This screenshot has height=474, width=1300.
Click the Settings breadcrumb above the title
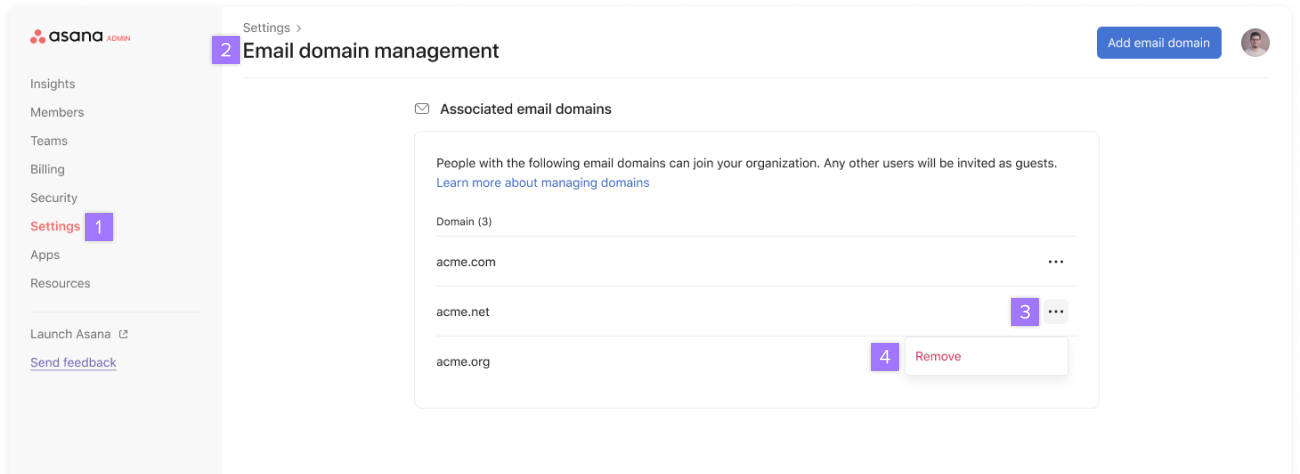266,28
